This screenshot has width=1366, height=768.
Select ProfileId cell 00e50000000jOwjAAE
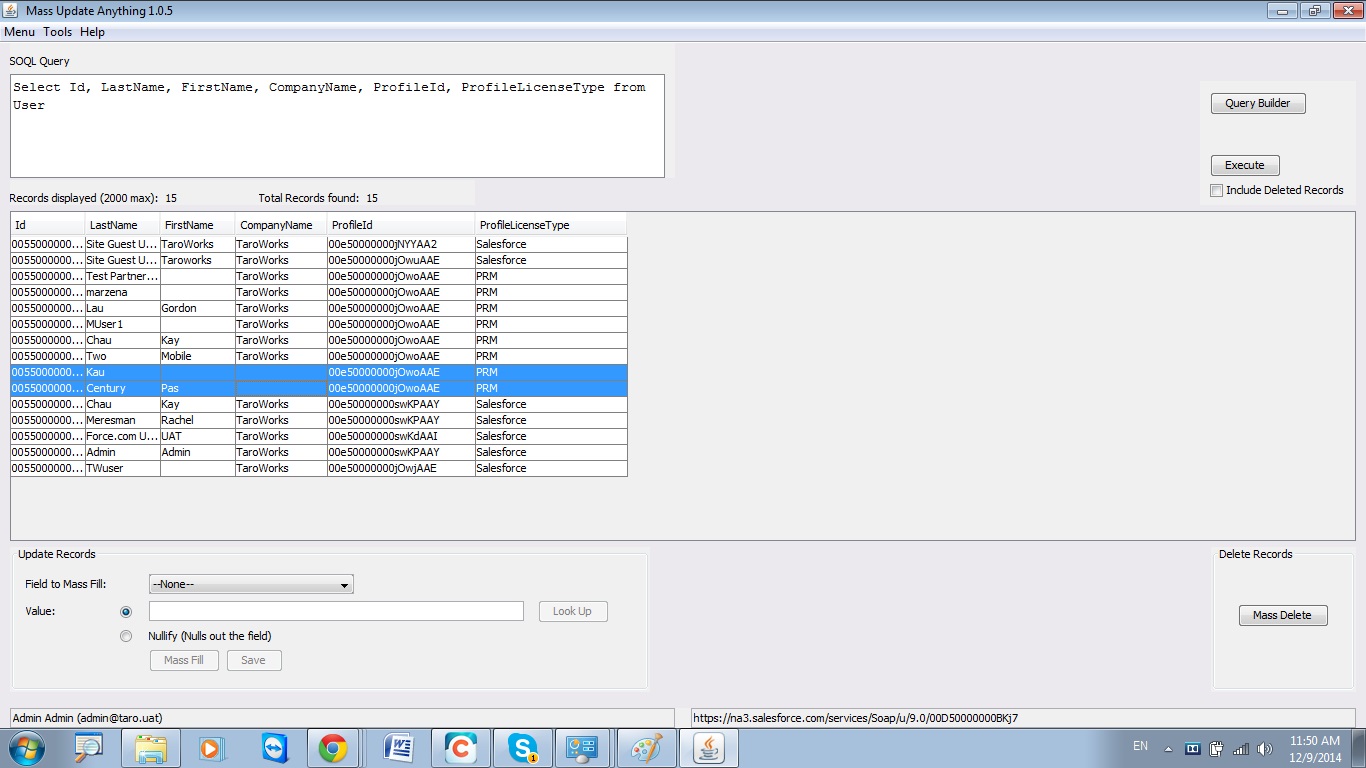point(401,468)
